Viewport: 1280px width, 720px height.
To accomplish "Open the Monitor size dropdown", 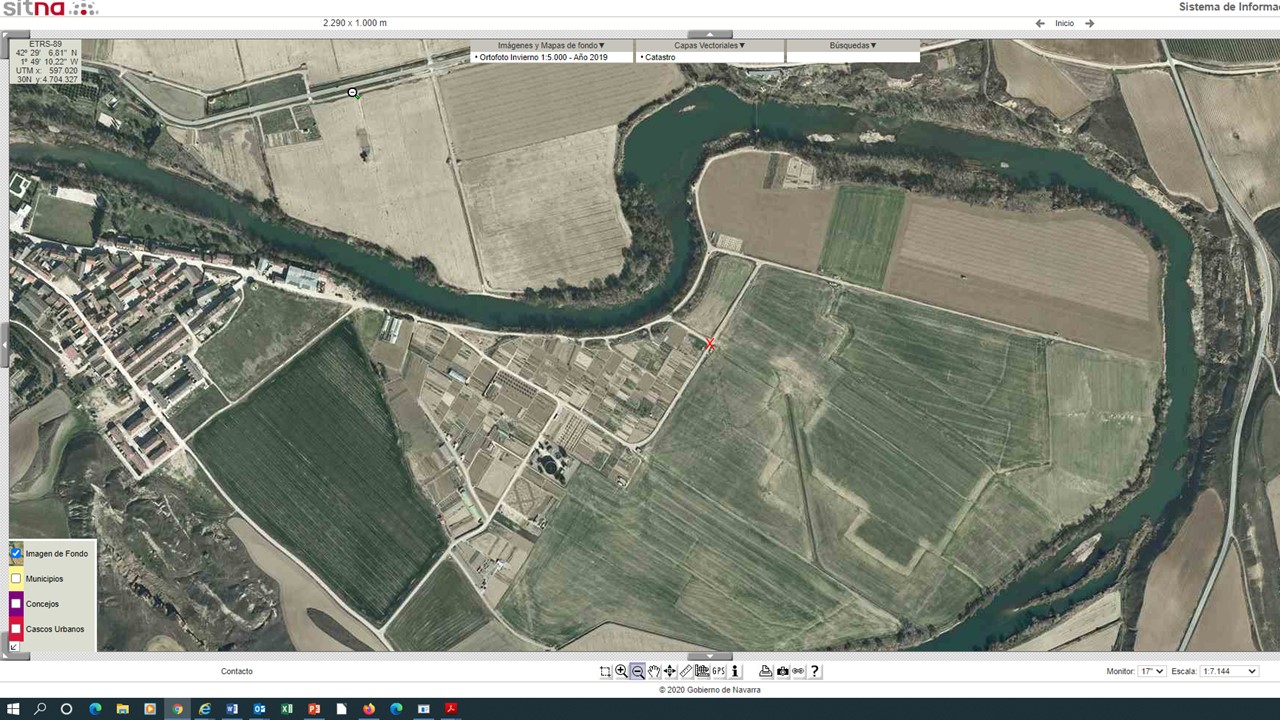I will pos(1152,671).
